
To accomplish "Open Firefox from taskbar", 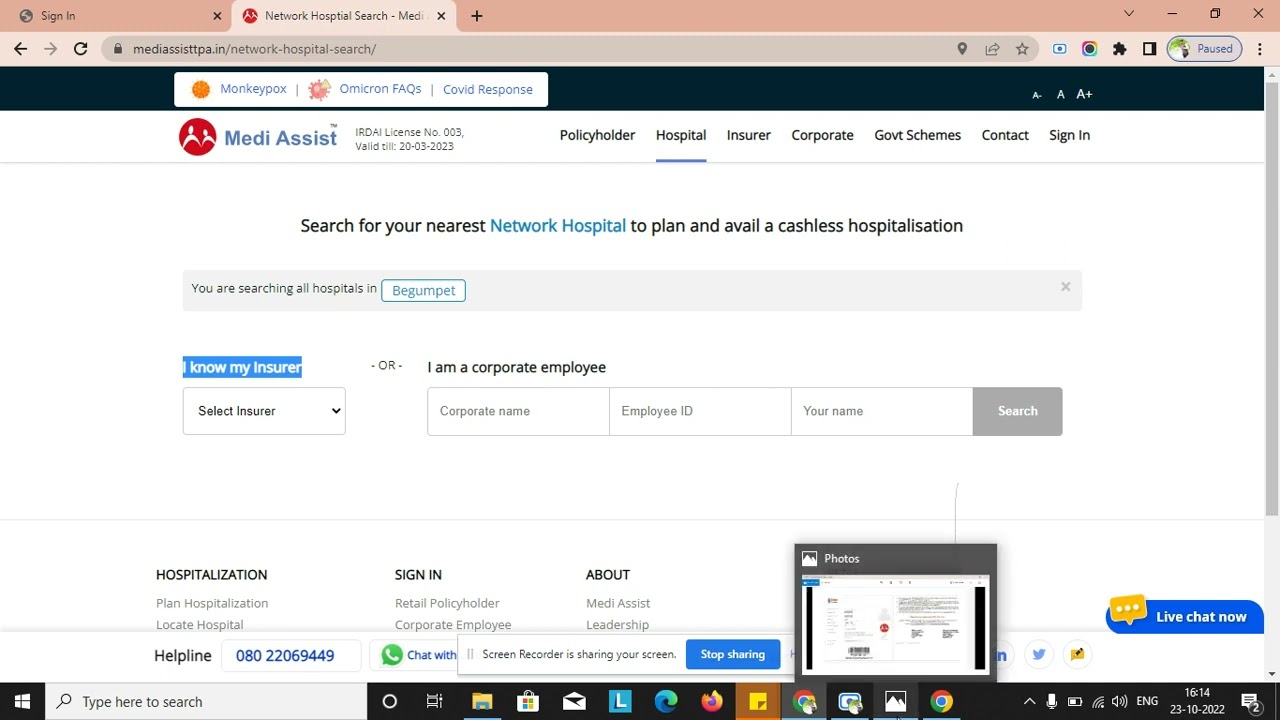I will pos(712,702).
